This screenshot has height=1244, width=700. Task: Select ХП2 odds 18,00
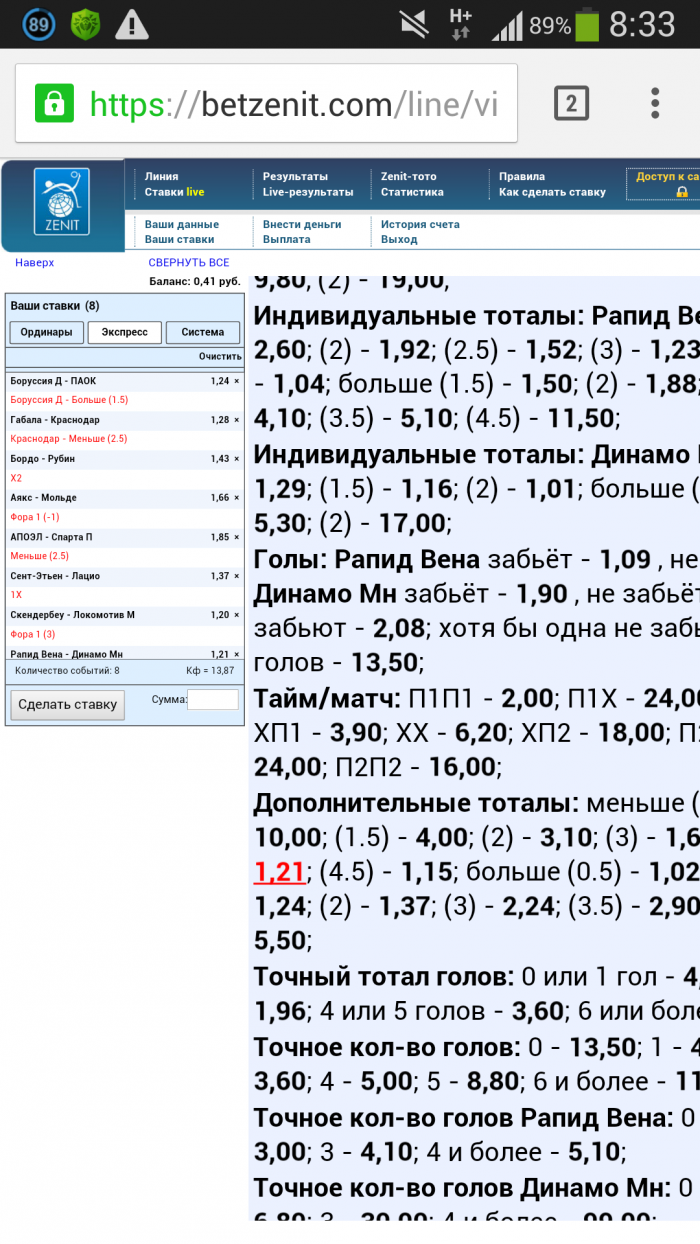(632, 733)
